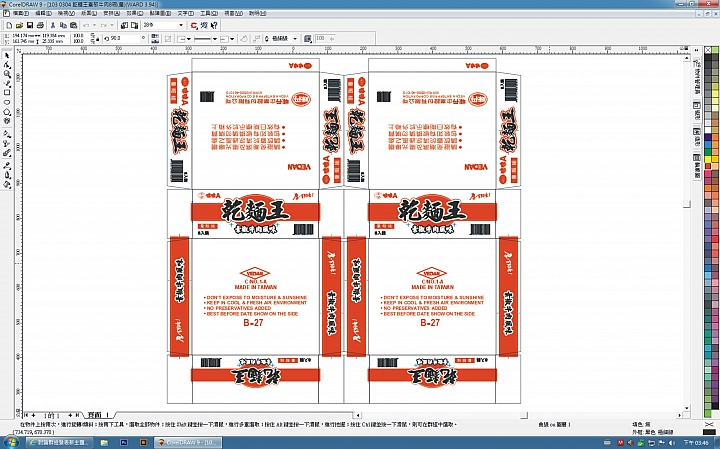Go to first page navigation button

[27, 415]
